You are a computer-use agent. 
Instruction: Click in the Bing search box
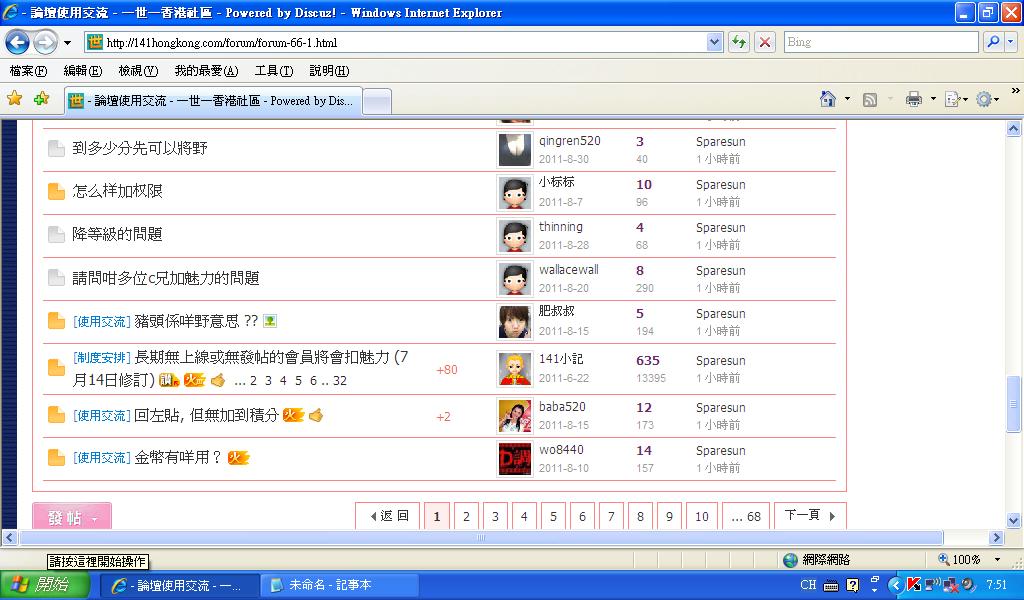tap(878, 42)
